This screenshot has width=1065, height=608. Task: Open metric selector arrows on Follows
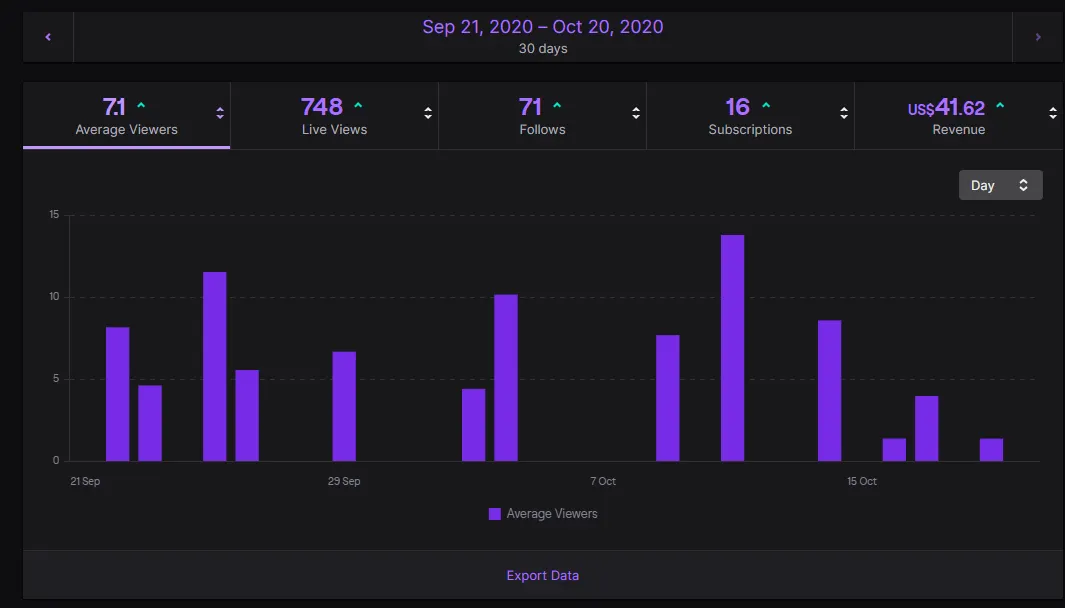[x=636, y=113]
